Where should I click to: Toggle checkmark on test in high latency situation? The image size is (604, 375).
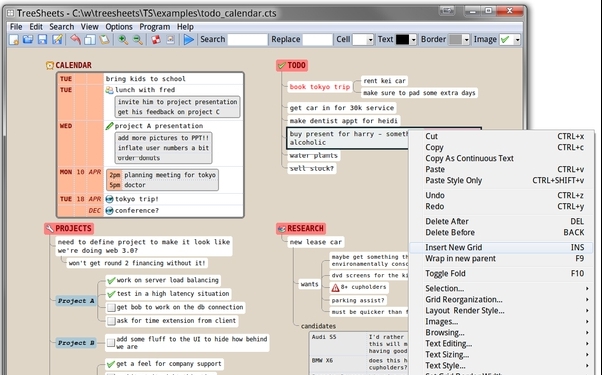pos(111,294)
